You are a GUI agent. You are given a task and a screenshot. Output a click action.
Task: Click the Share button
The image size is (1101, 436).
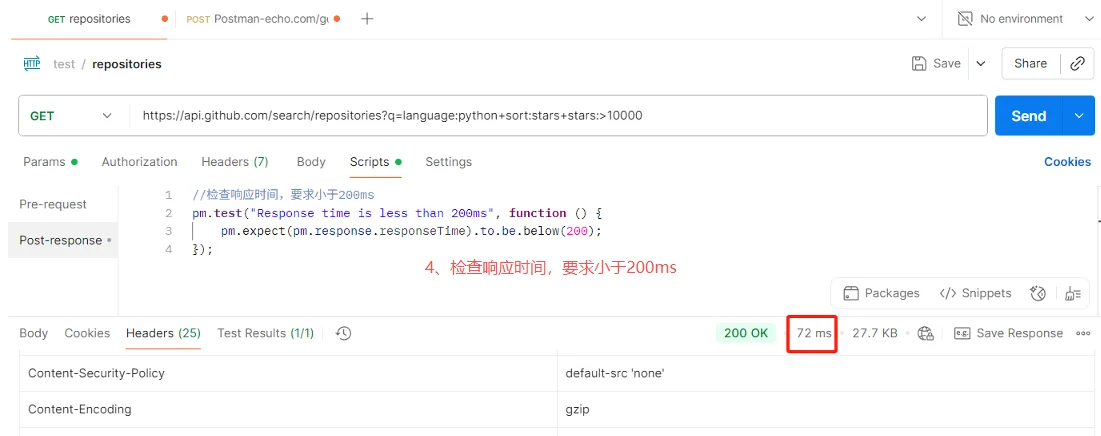coord(1030,63)
